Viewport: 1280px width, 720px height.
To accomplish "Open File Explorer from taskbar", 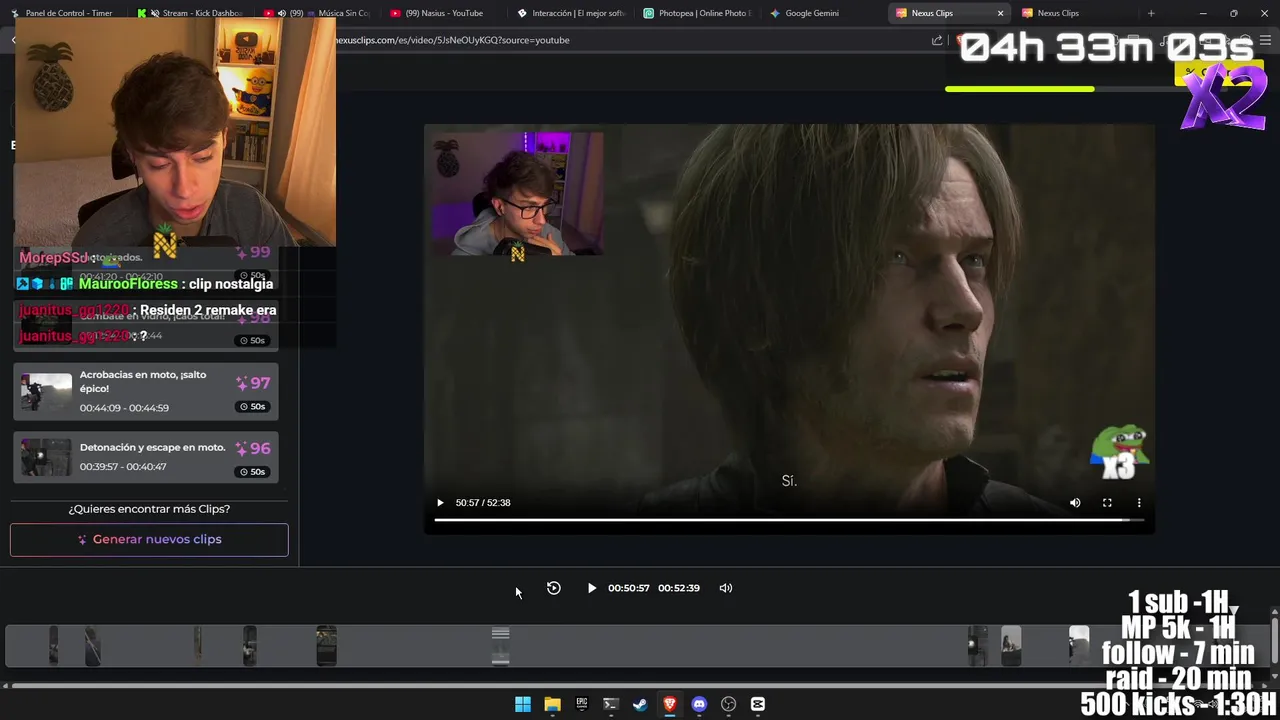I will 552,704.
